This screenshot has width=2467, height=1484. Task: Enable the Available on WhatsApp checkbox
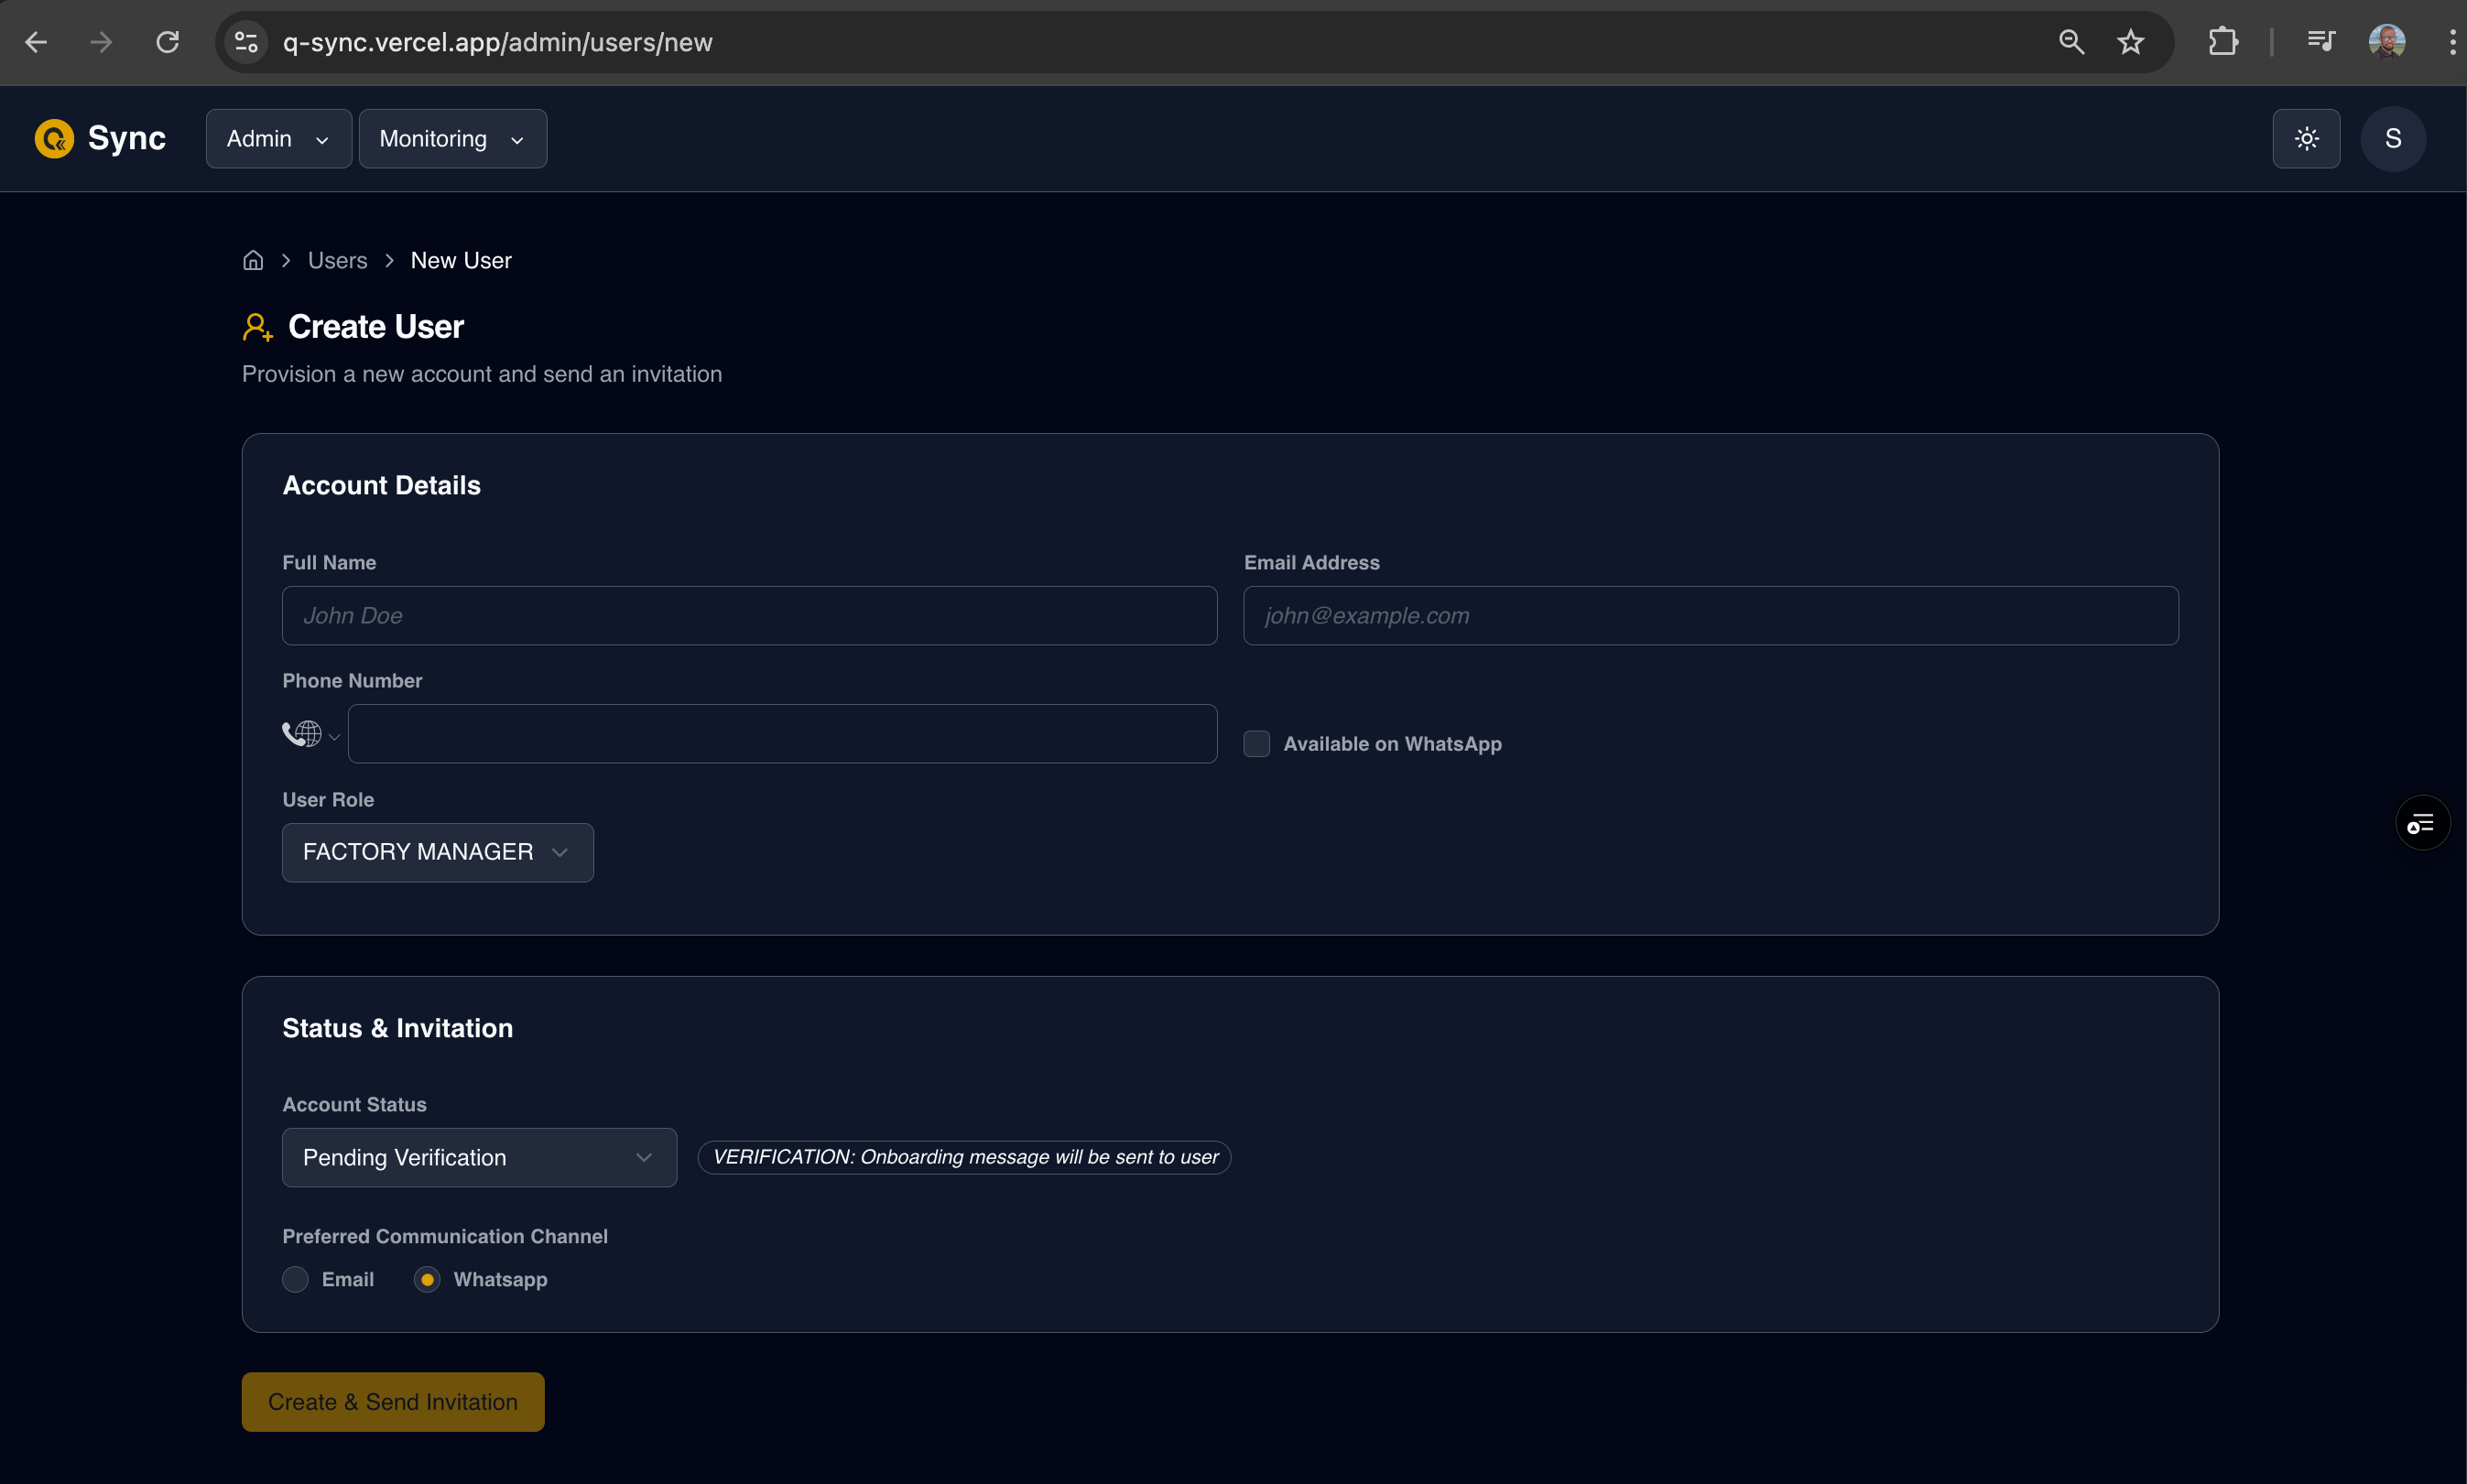click(1256, 743)
